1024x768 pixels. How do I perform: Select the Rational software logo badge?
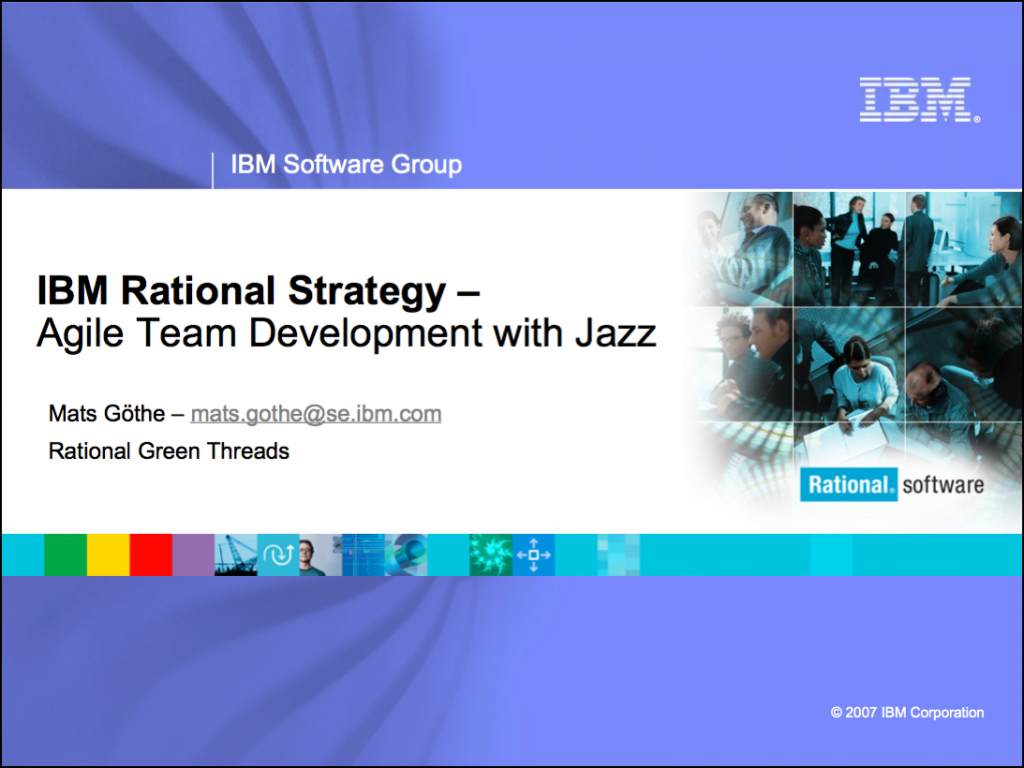892,485
